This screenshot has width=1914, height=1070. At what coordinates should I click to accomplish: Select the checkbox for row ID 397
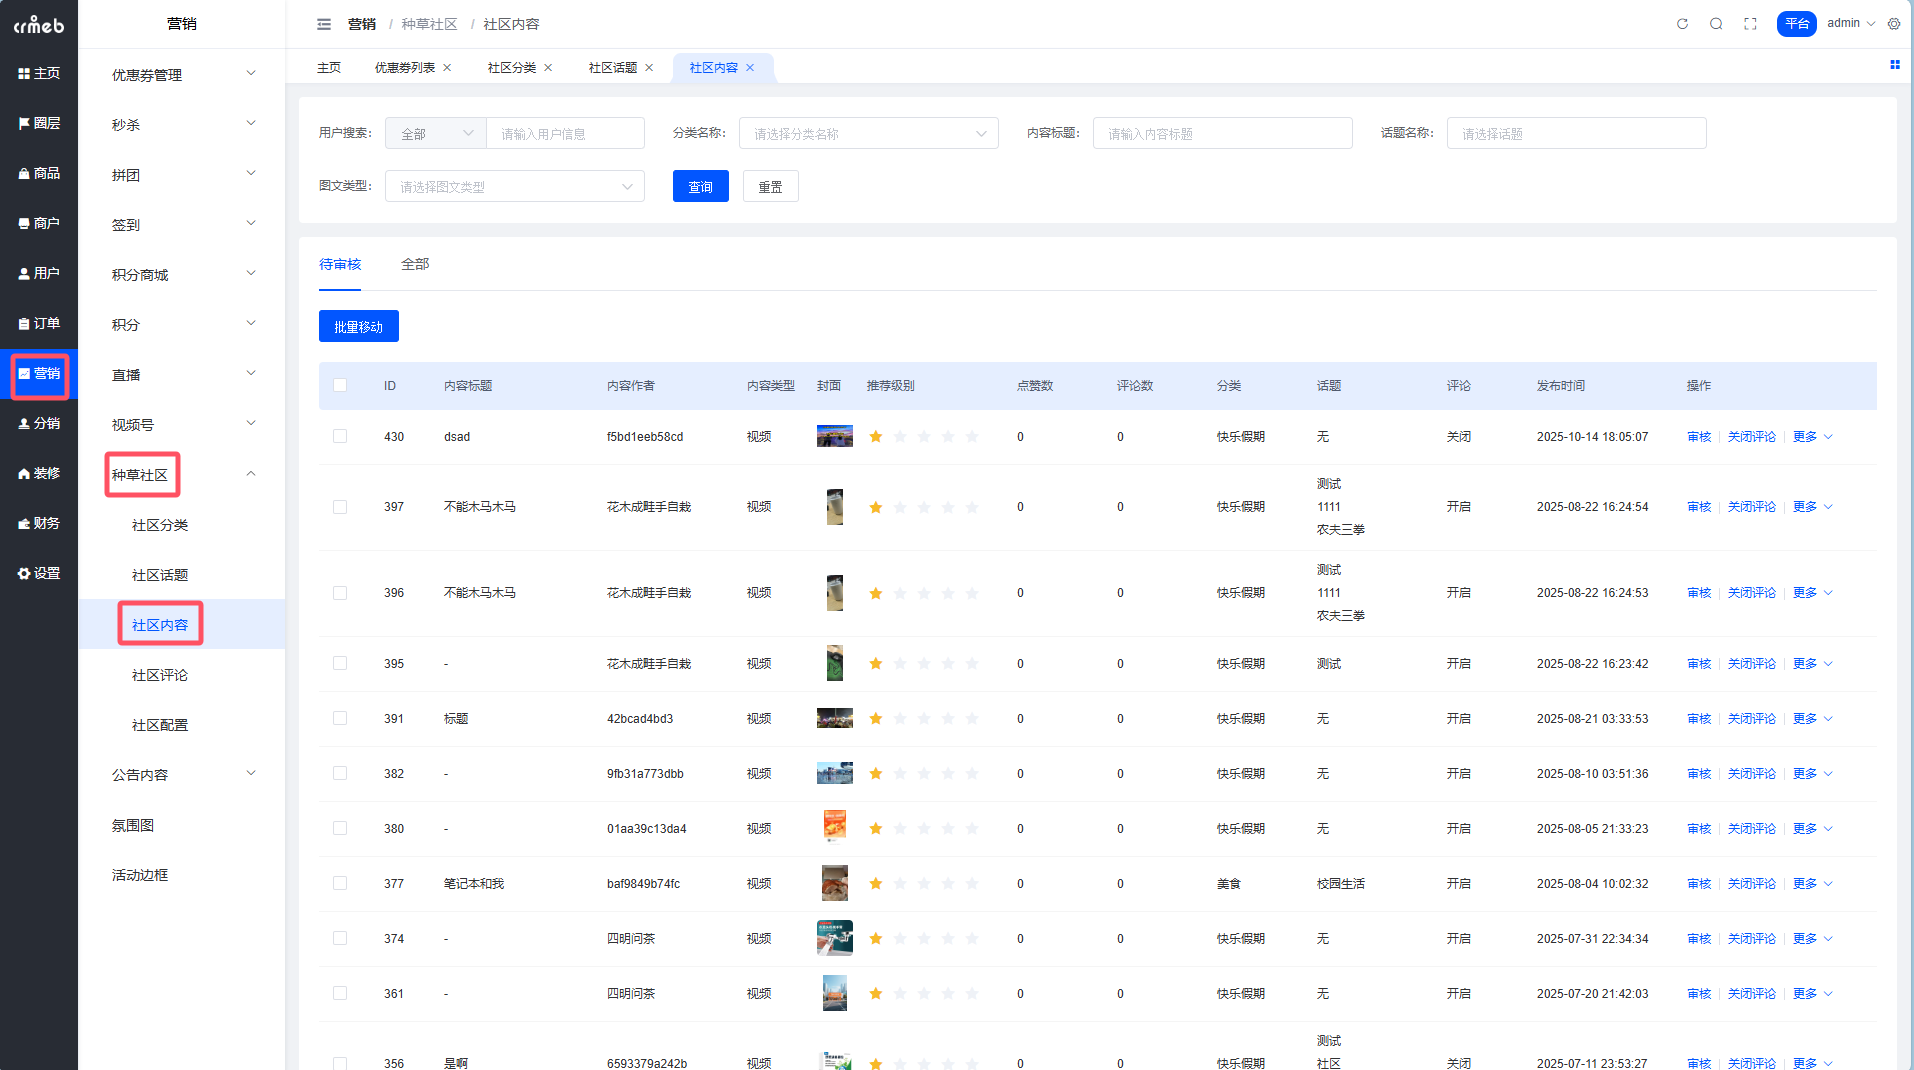point(340,507)
